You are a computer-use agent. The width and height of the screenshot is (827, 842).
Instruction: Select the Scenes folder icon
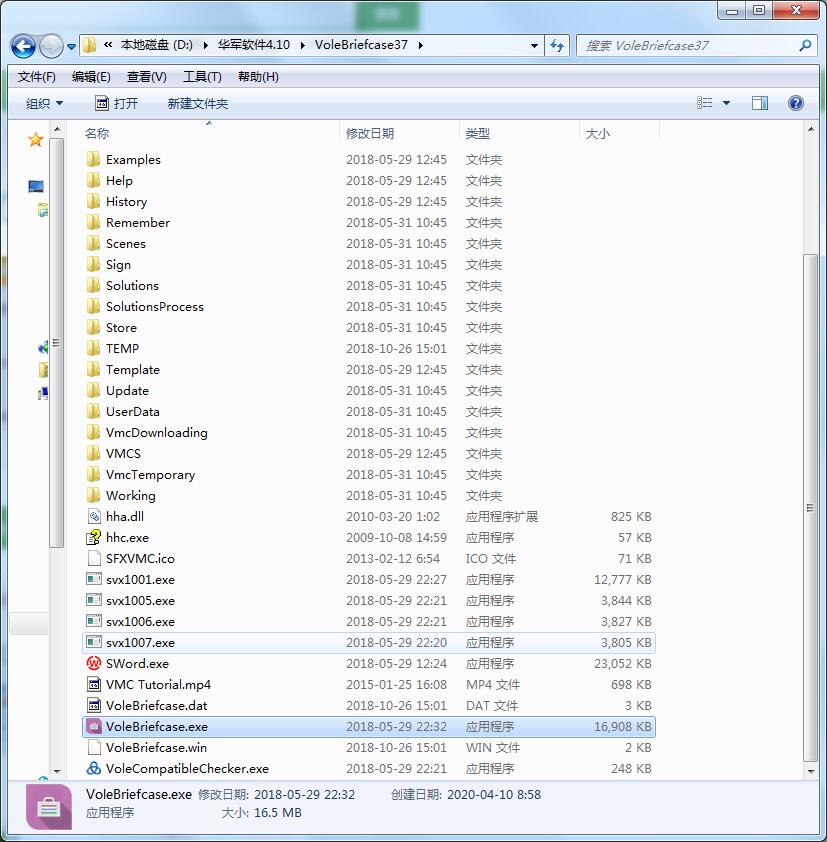click(93, 243)
